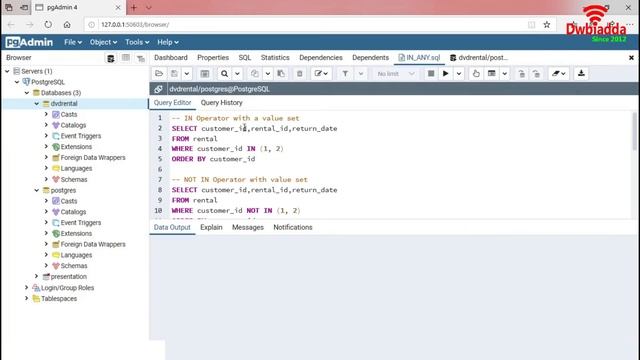Click the connection status link icon
The height and width of the screenshot is (360, 640).
(158, 89)
